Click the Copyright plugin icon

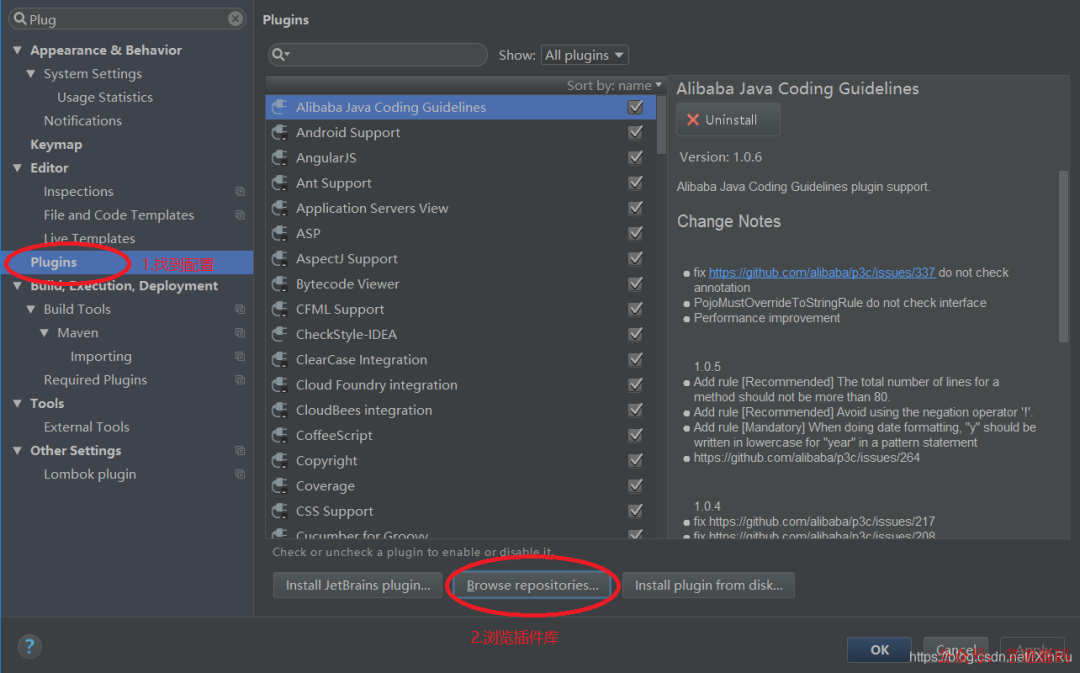point(280,461)
